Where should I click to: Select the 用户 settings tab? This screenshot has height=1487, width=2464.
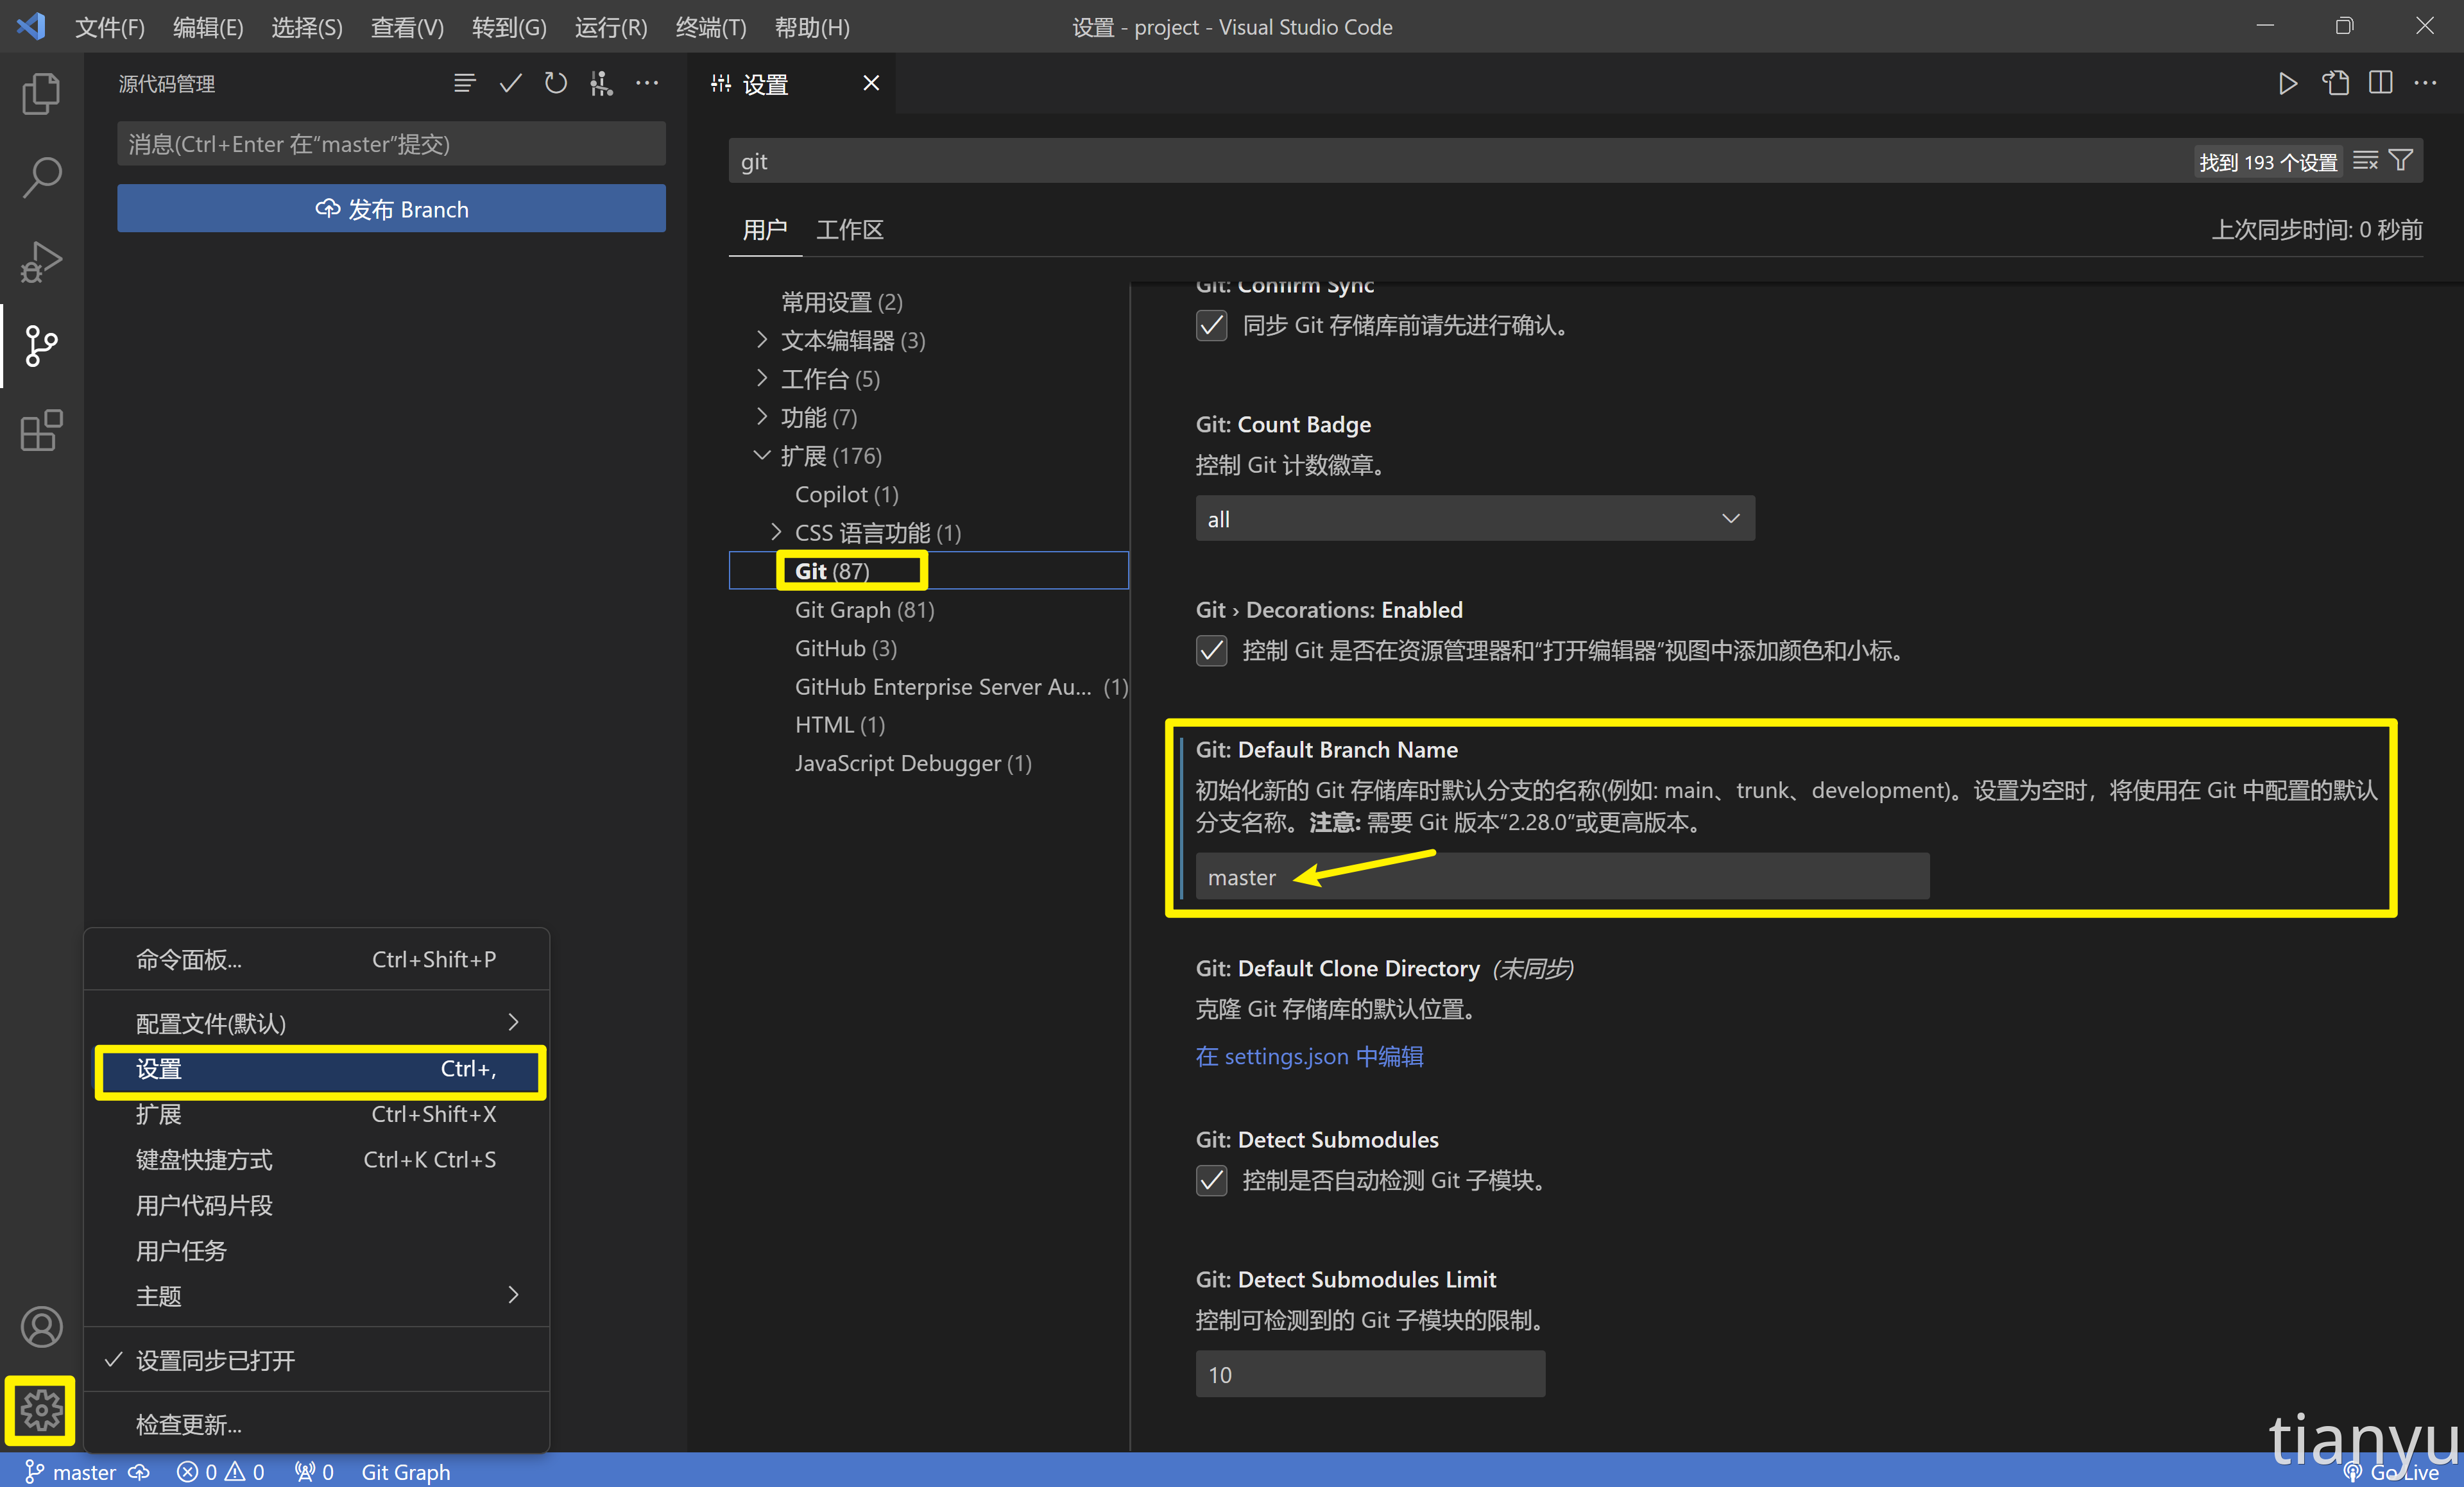coord(764,230)
